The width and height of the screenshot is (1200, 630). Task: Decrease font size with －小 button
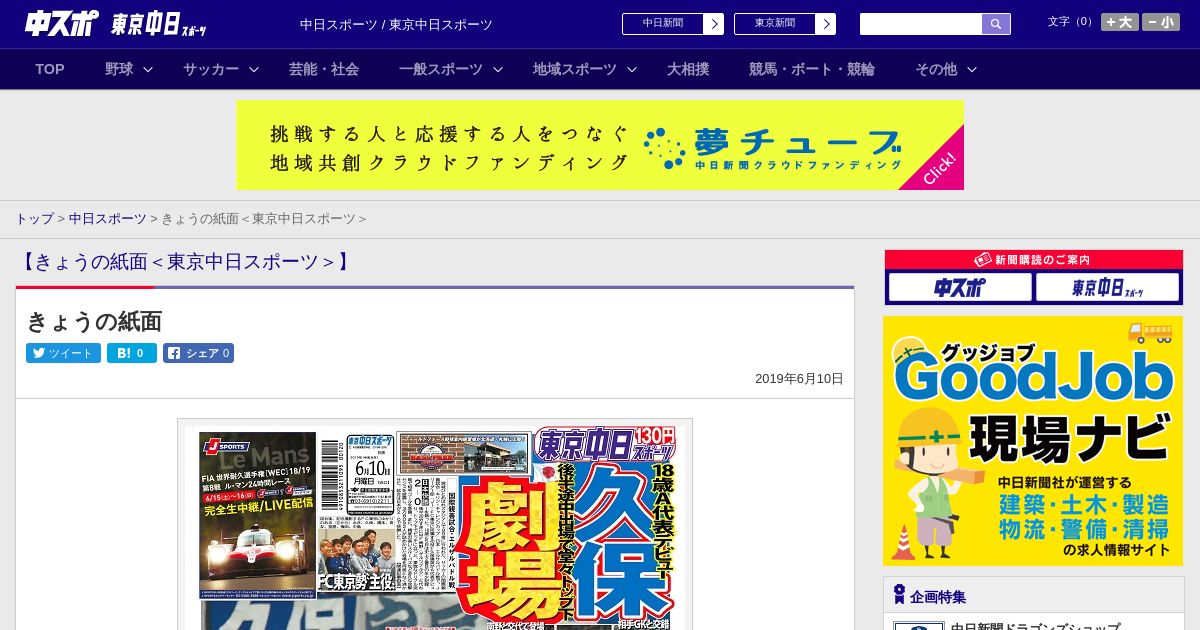coord(1161,22)
